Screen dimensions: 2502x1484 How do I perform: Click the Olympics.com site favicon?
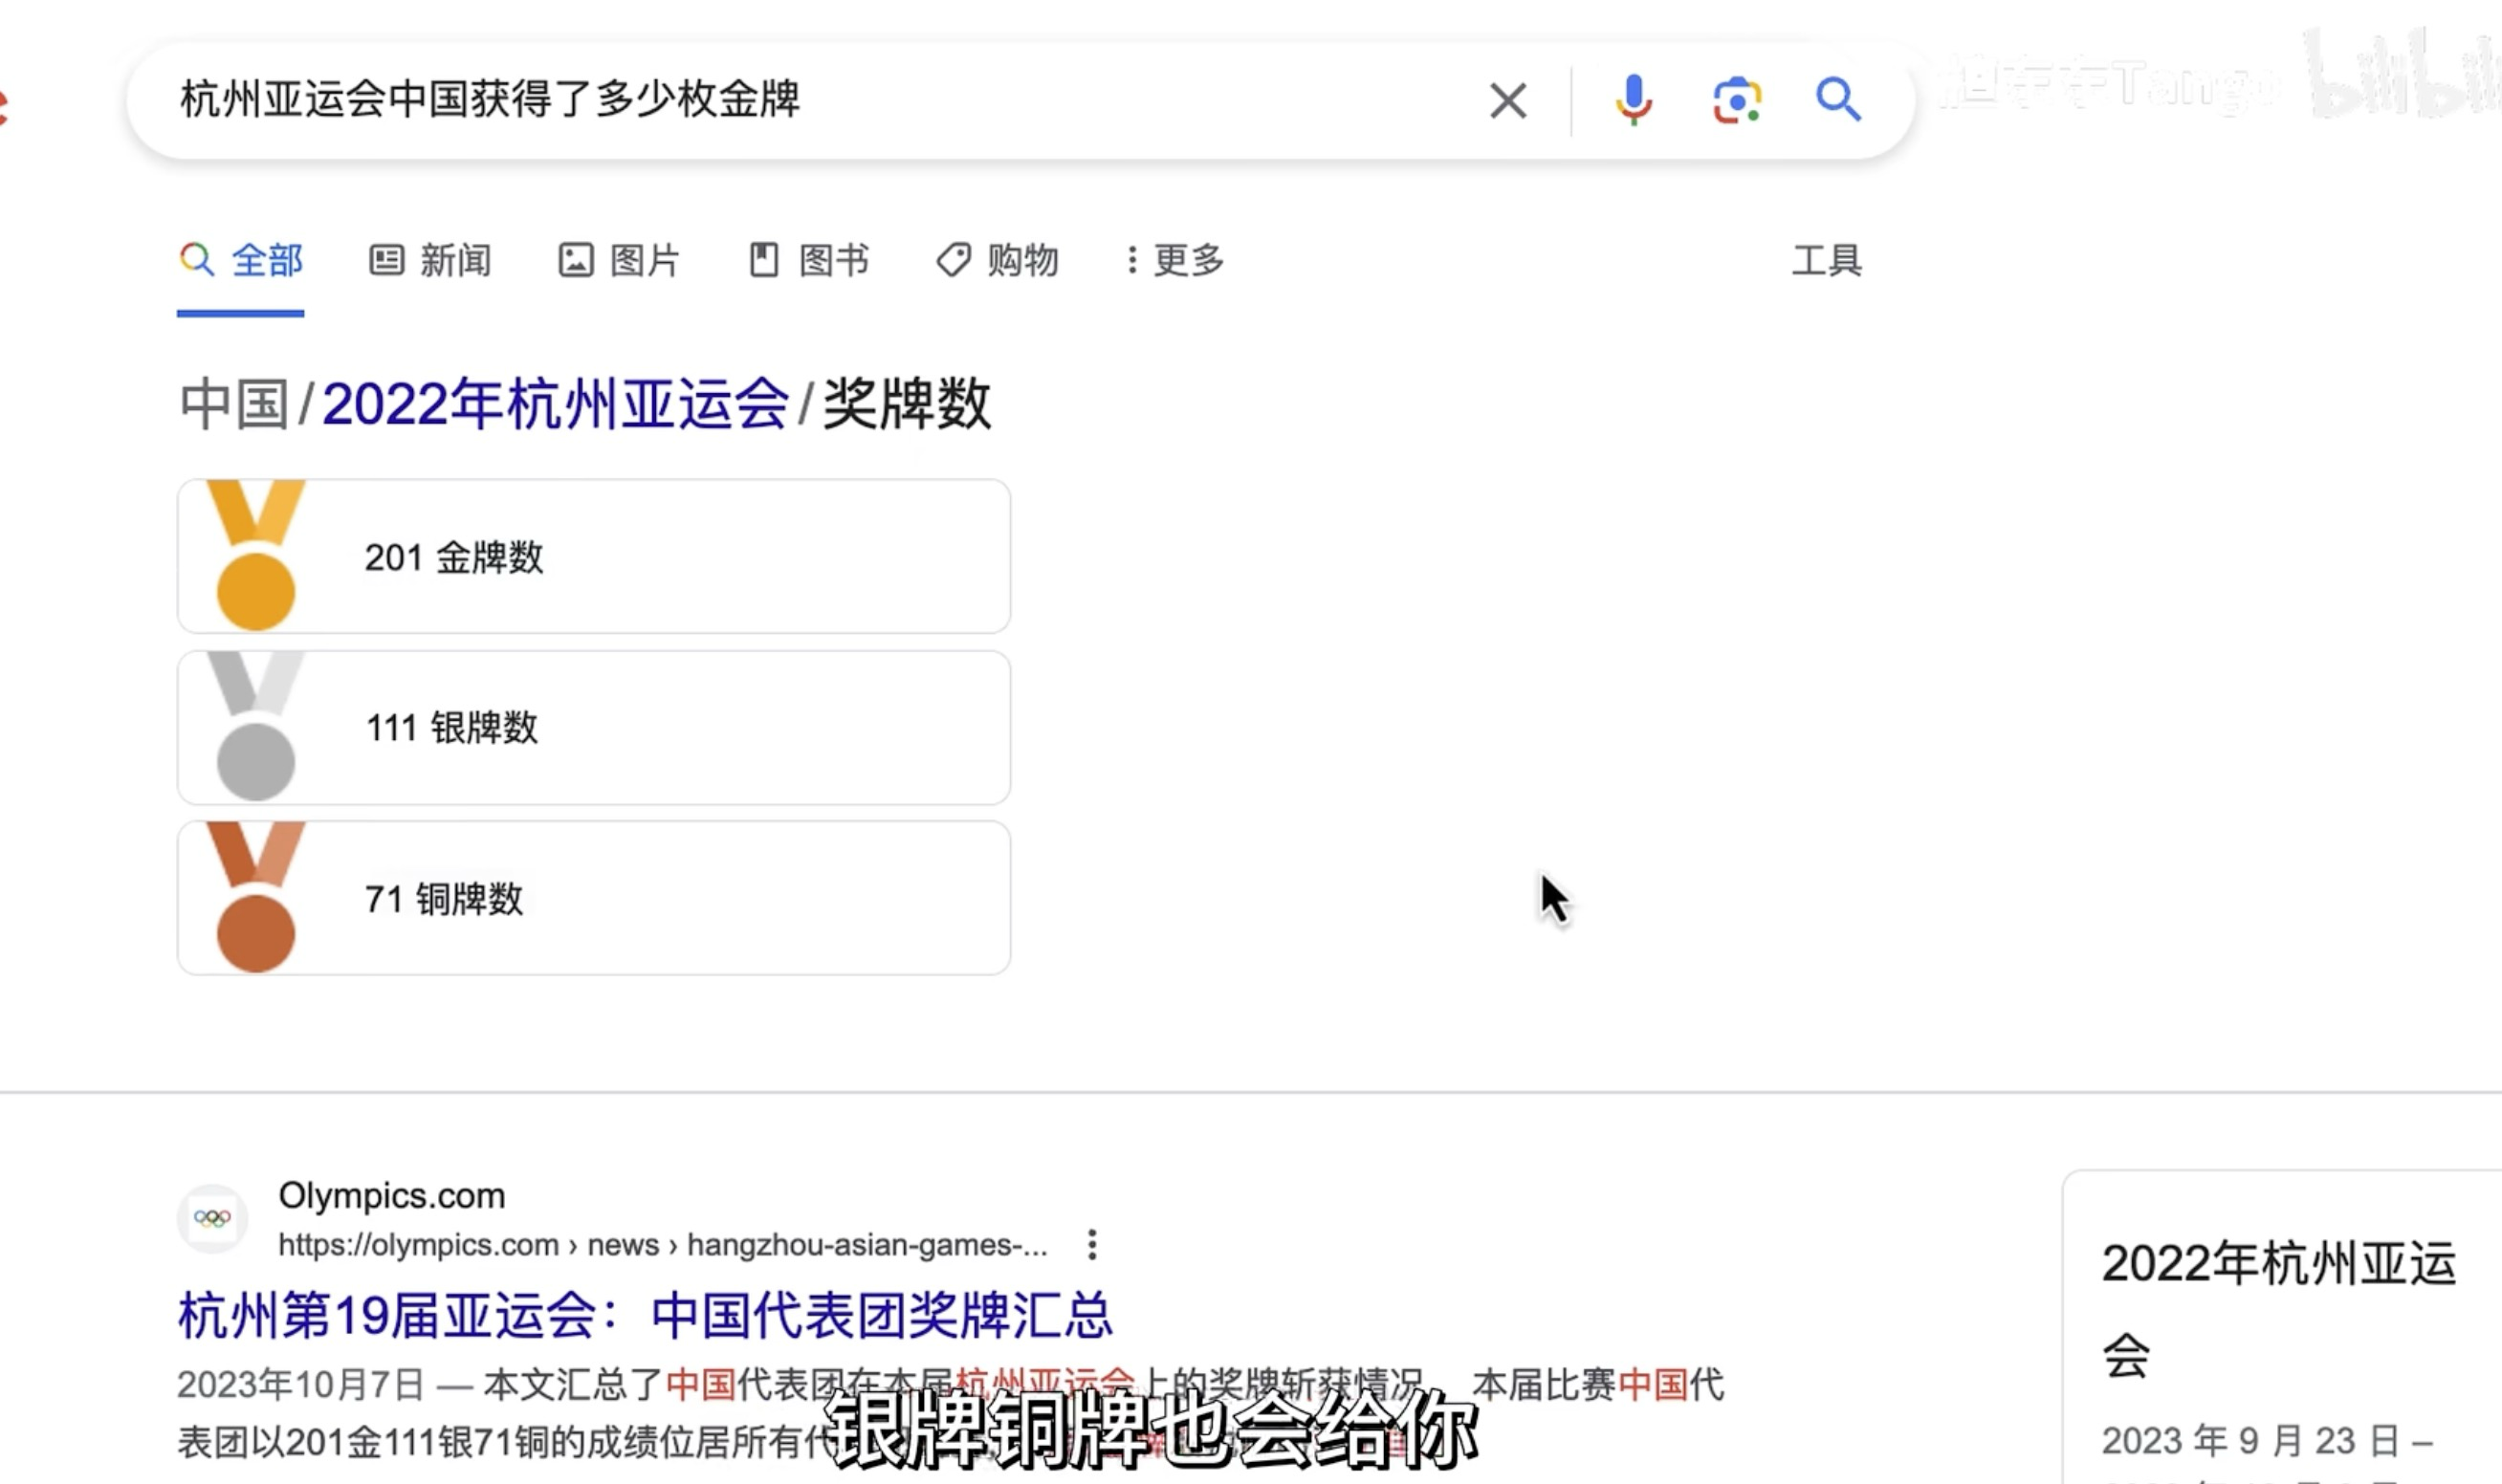[212, 1218]
